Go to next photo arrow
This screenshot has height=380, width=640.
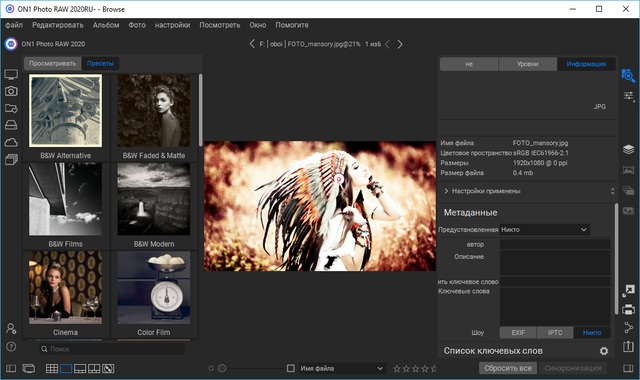coord(400,44)
